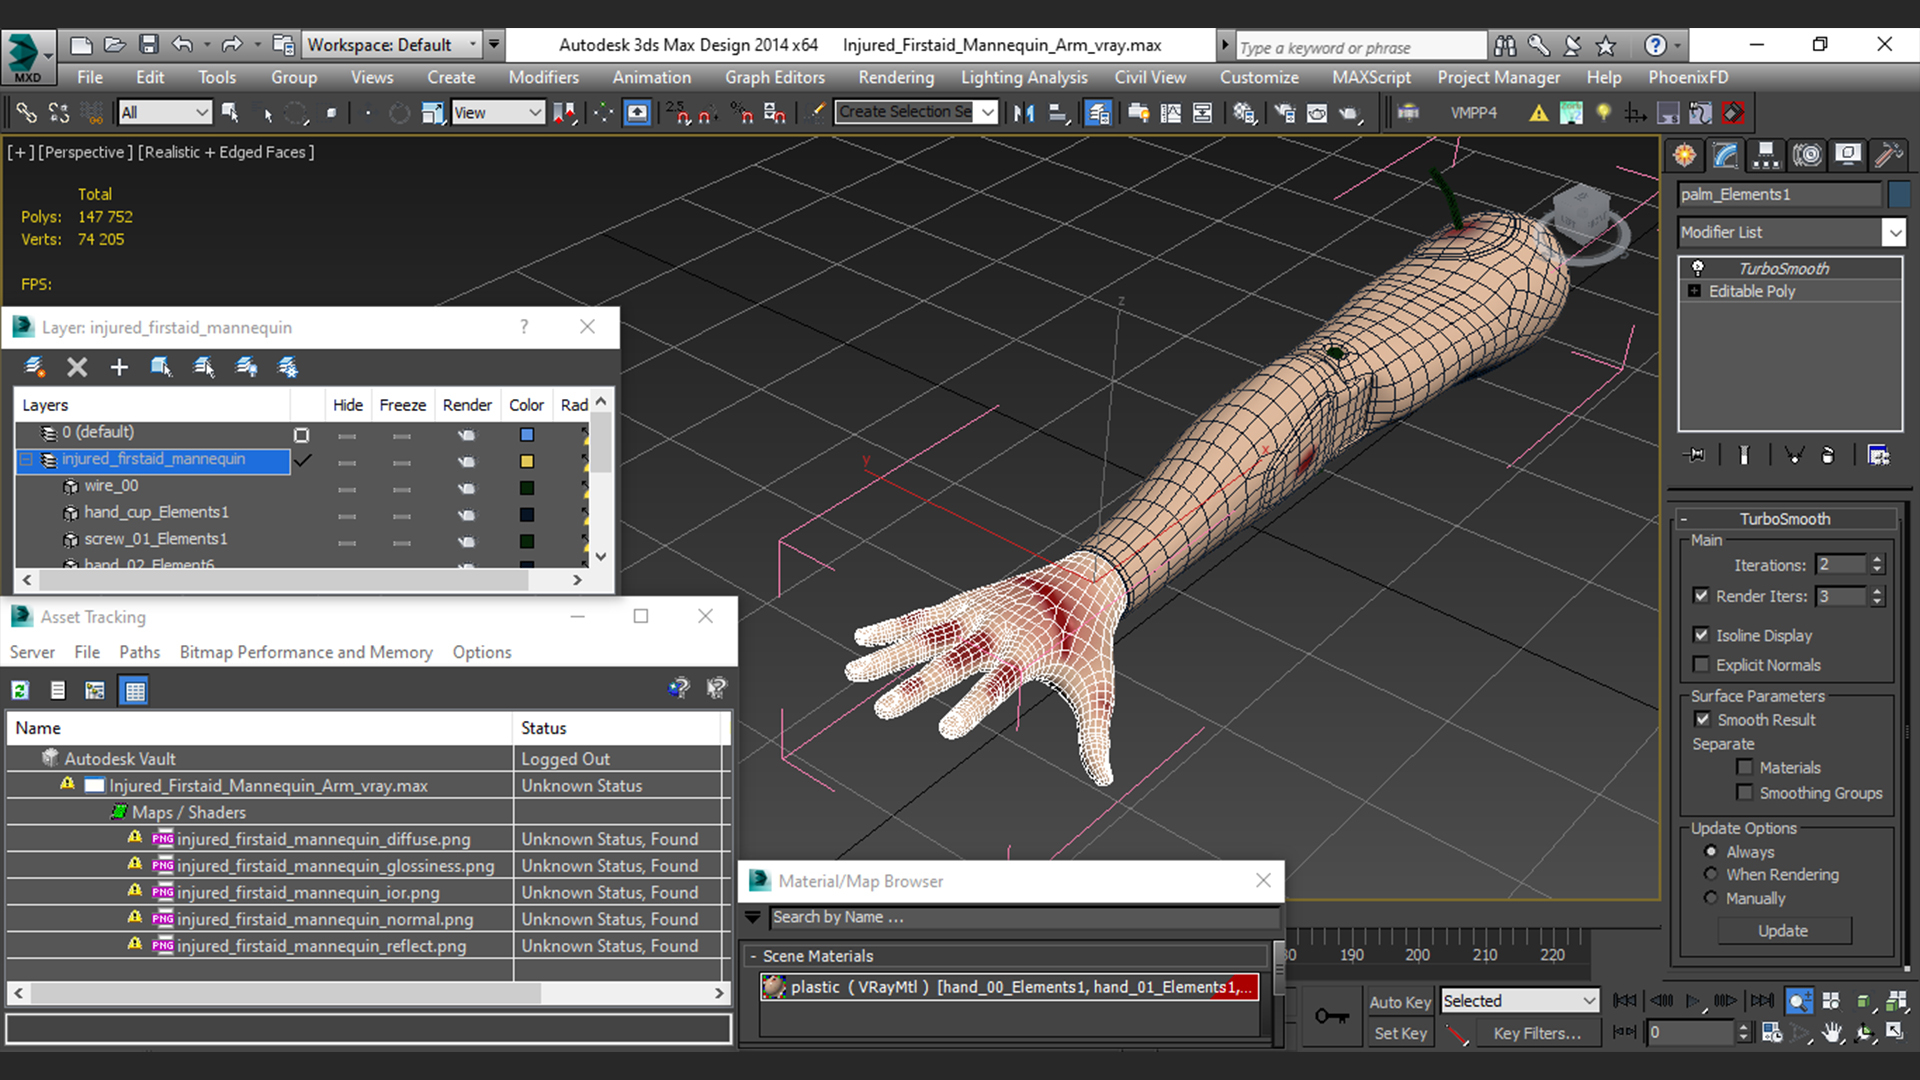
Task: Open the Graph Editors menu
Action: tap(775, 77)
